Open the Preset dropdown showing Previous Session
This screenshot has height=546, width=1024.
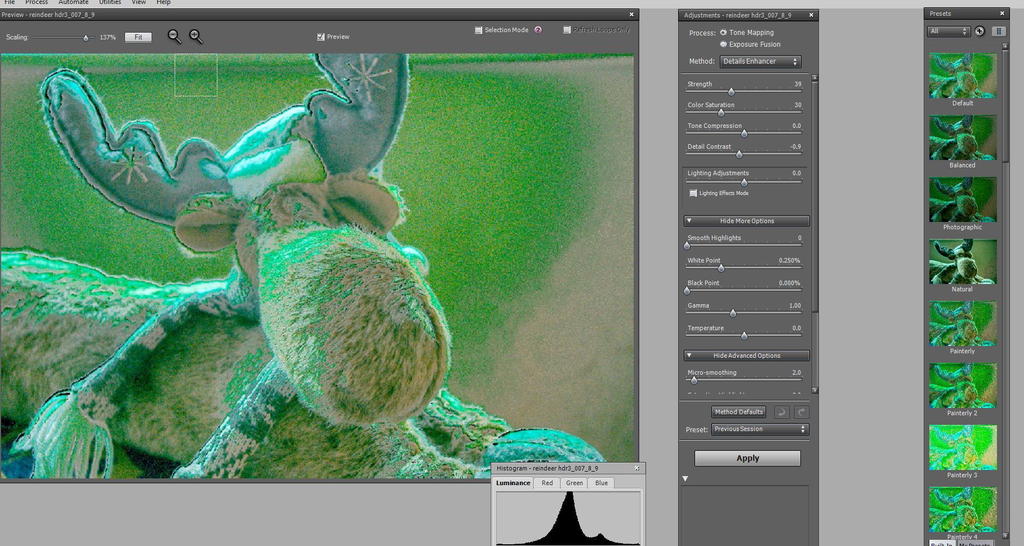pos(760,429)
